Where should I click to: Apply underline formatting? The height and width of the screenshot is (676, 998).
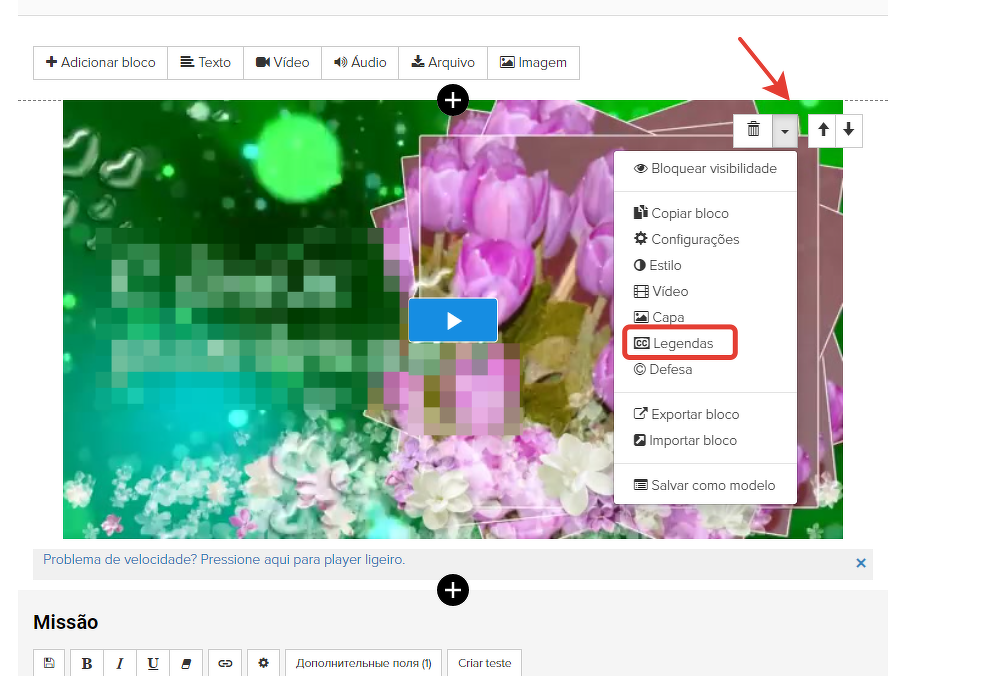153,663
